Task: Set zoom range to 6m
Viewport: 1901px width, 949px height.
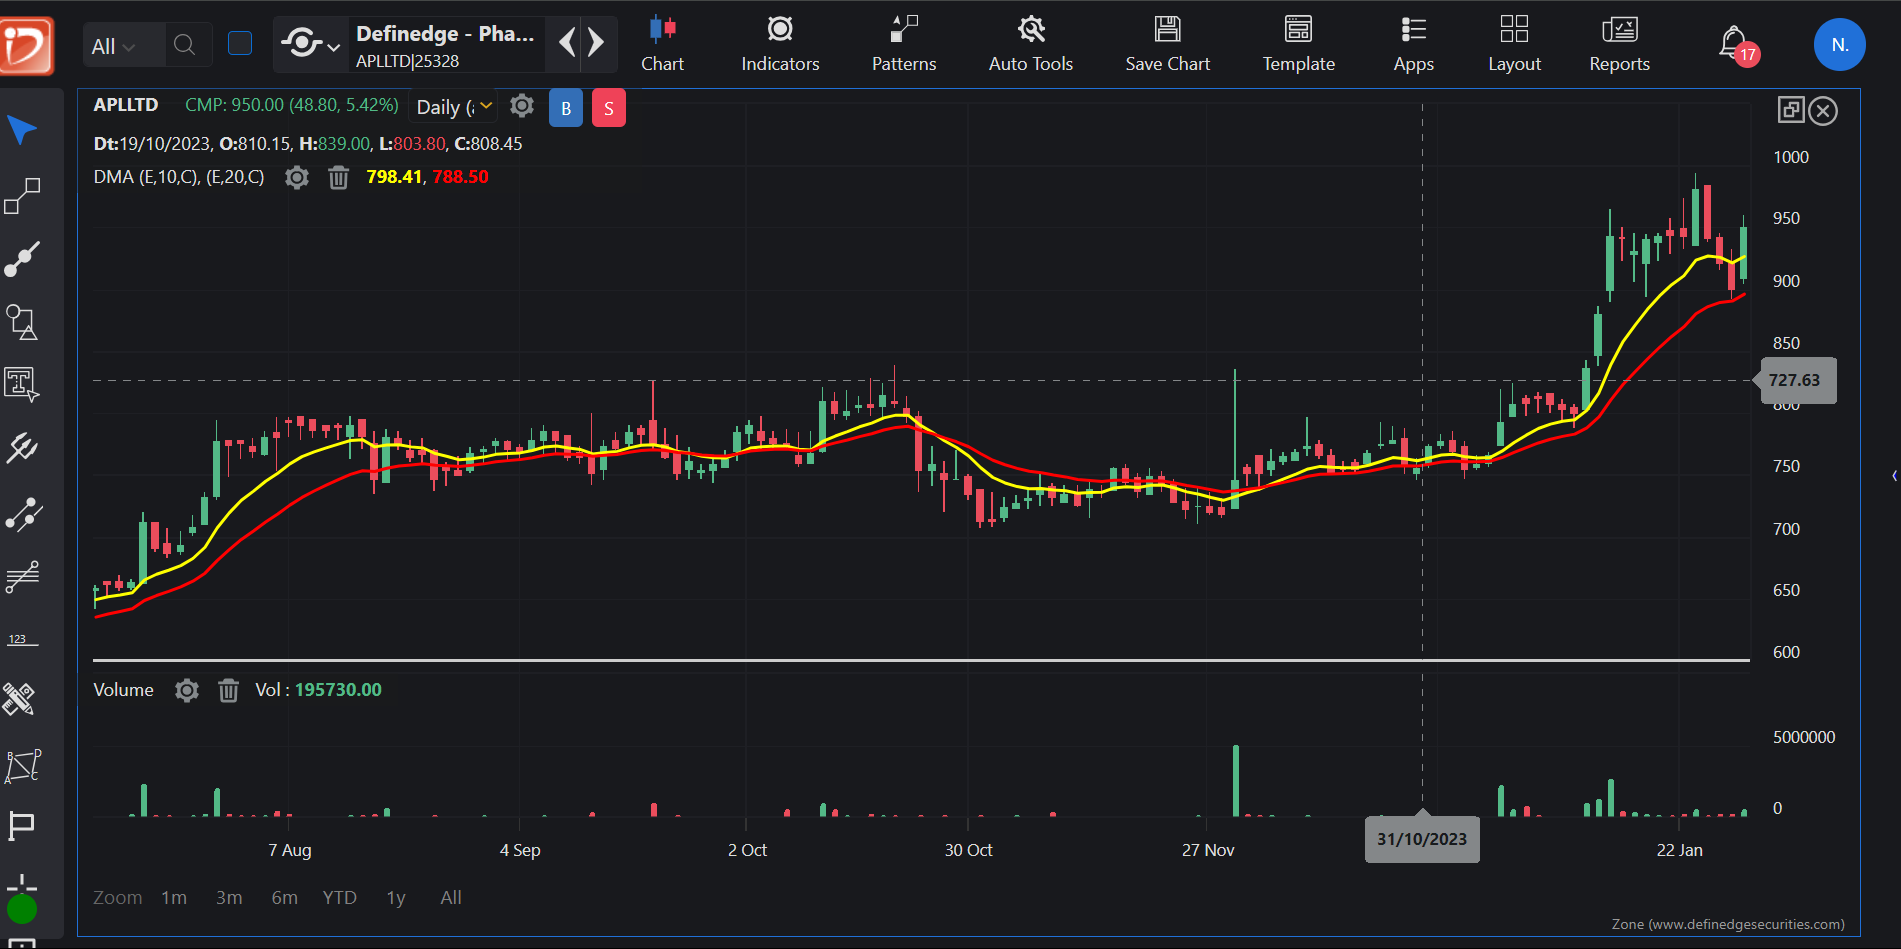Action: [285, 898]
